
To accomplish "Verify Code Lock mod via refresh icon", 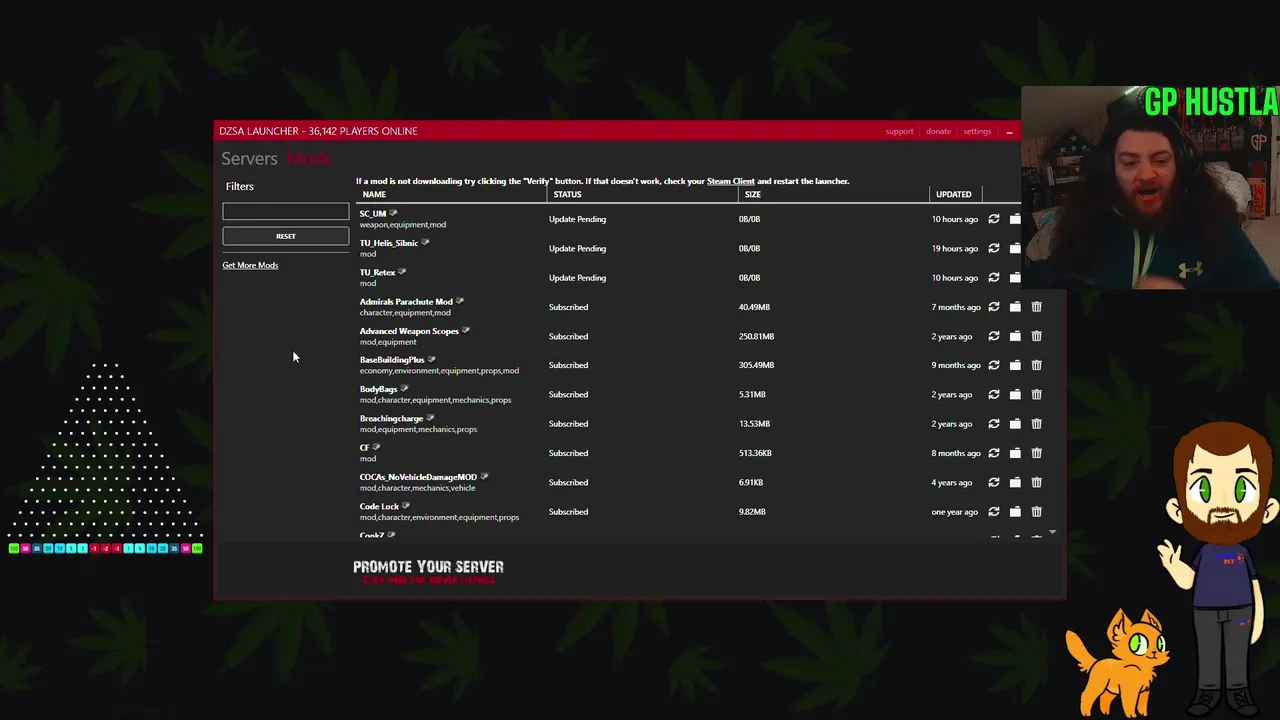I will (x=993, y=512).
